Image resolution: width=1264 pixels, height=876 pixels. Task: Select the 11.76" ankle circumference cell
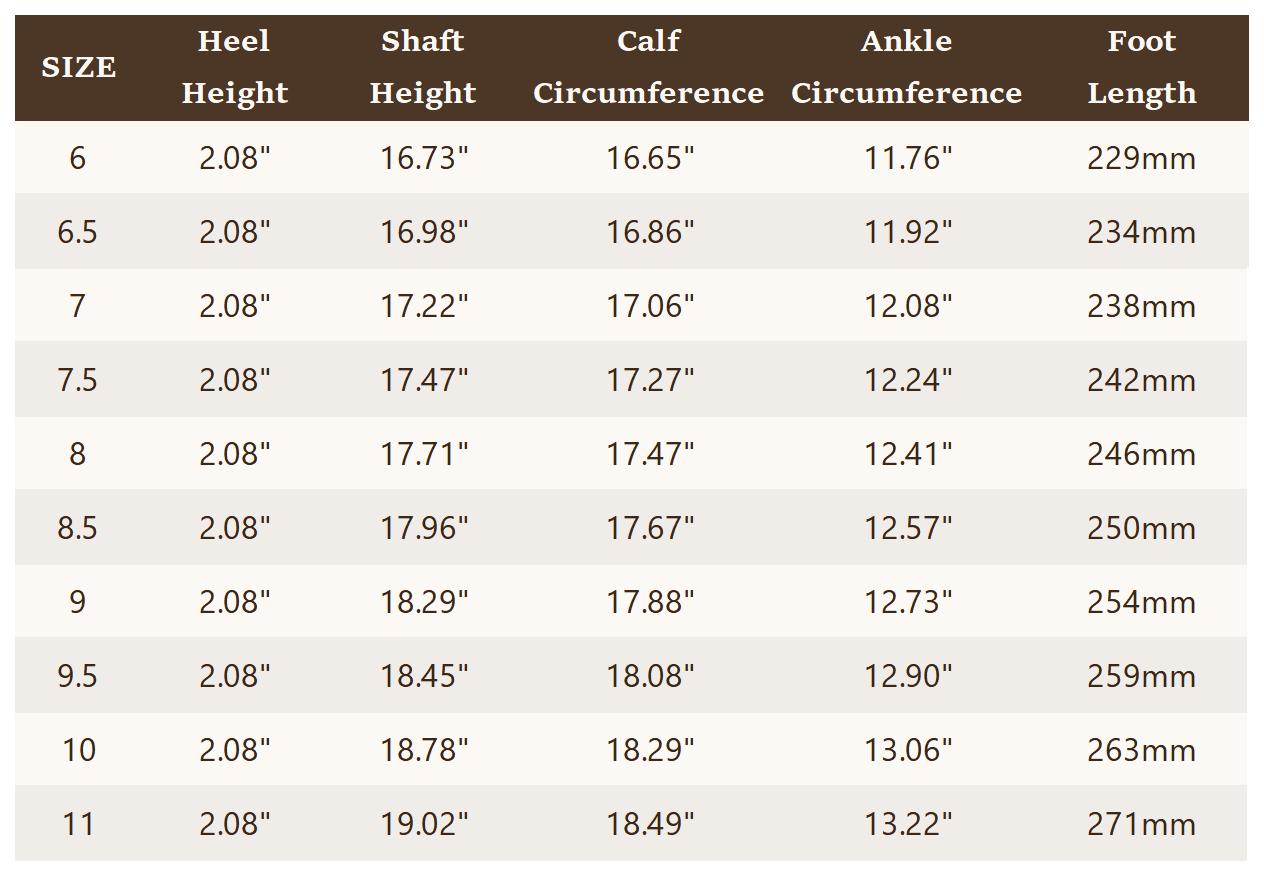[908, 158]
